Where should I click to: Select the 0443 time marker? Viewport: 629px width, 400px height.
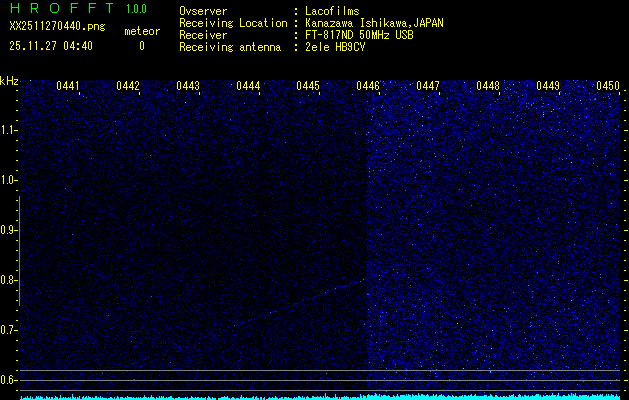pos(188,86)
